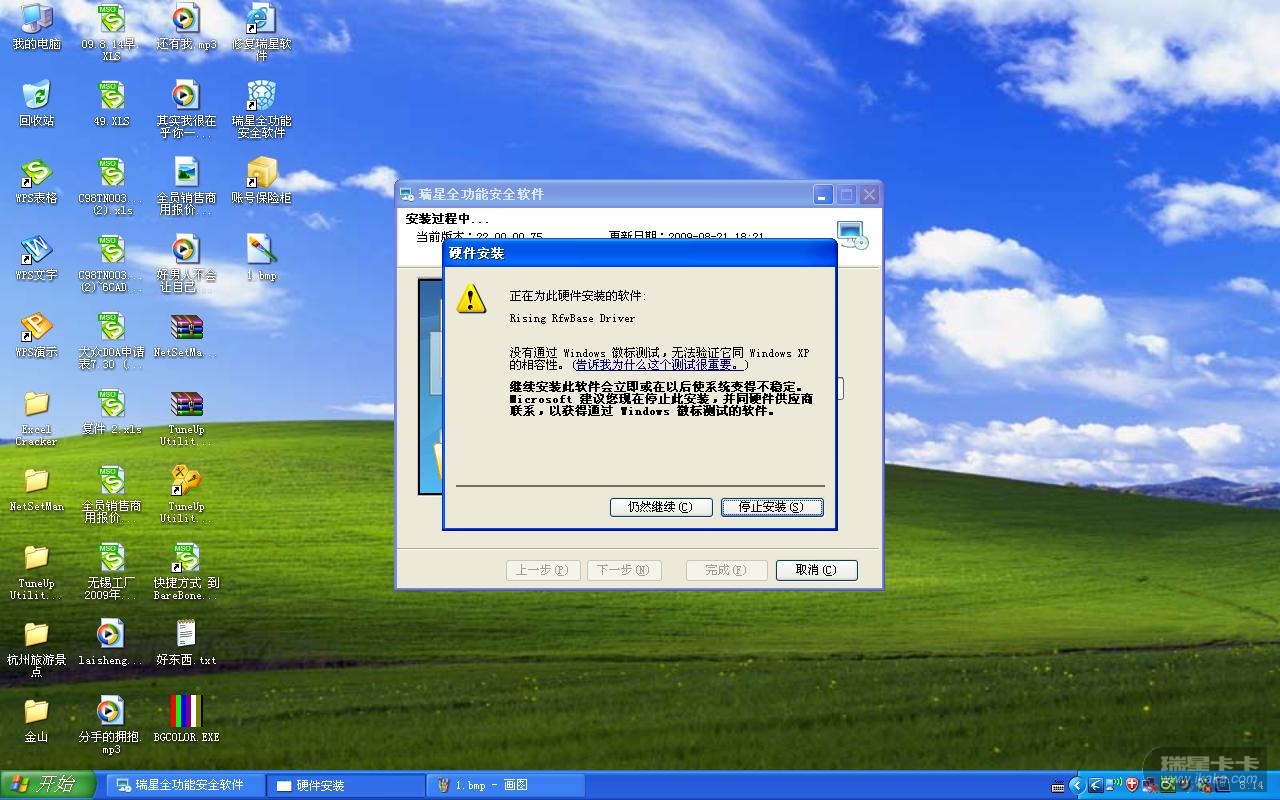Select the C98TN003...(2).xls file icon
Screen dimensions: 1280x800
coord(111,187)
